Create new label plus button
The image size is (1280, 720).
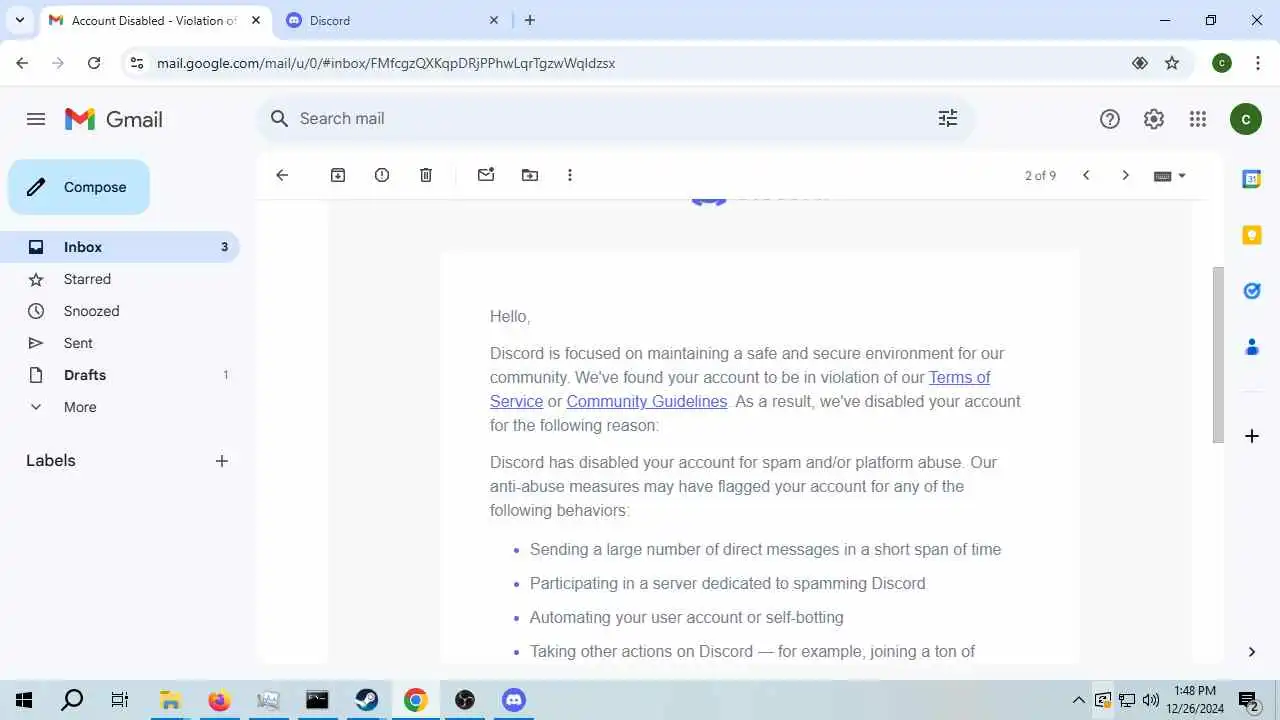pyautogui.click(x=222, y=461)
